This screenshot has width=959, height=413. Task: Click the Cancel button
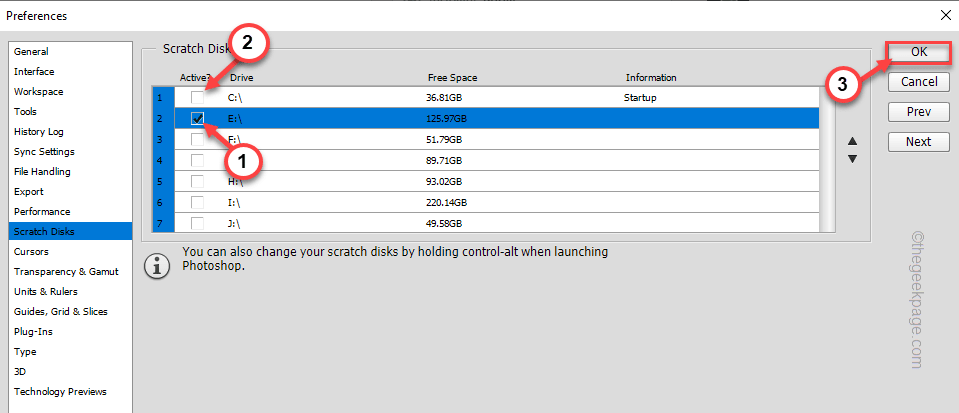tap(918, 81)
